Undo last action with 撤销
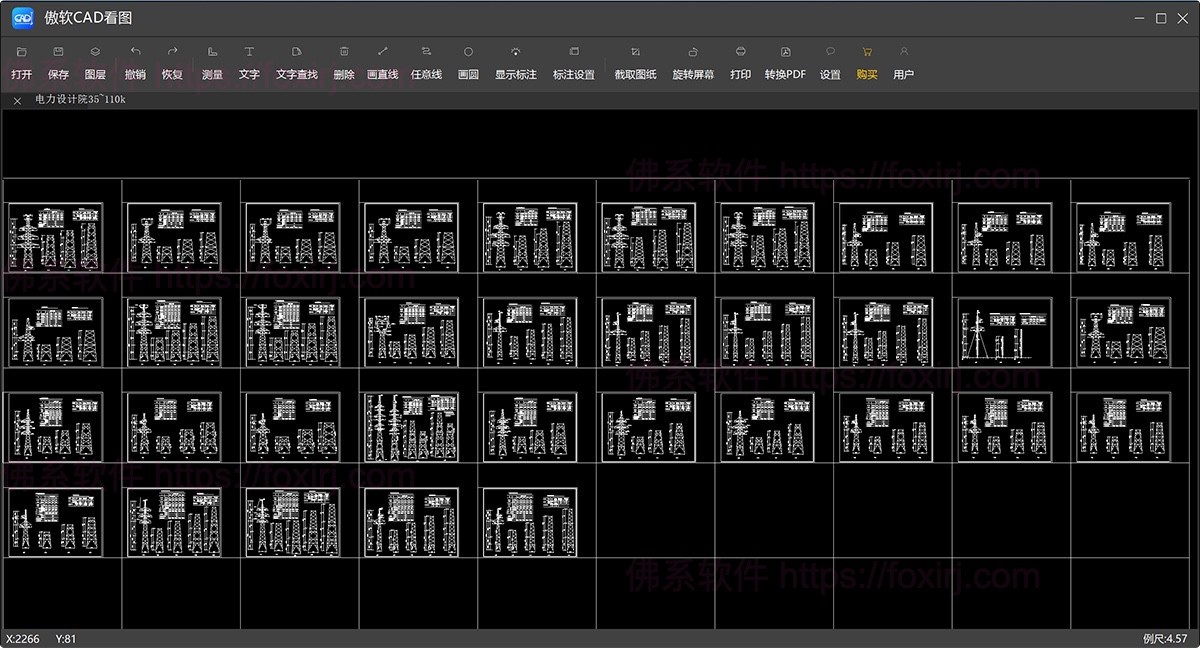Screen dimensions: 1200x648 136,62
